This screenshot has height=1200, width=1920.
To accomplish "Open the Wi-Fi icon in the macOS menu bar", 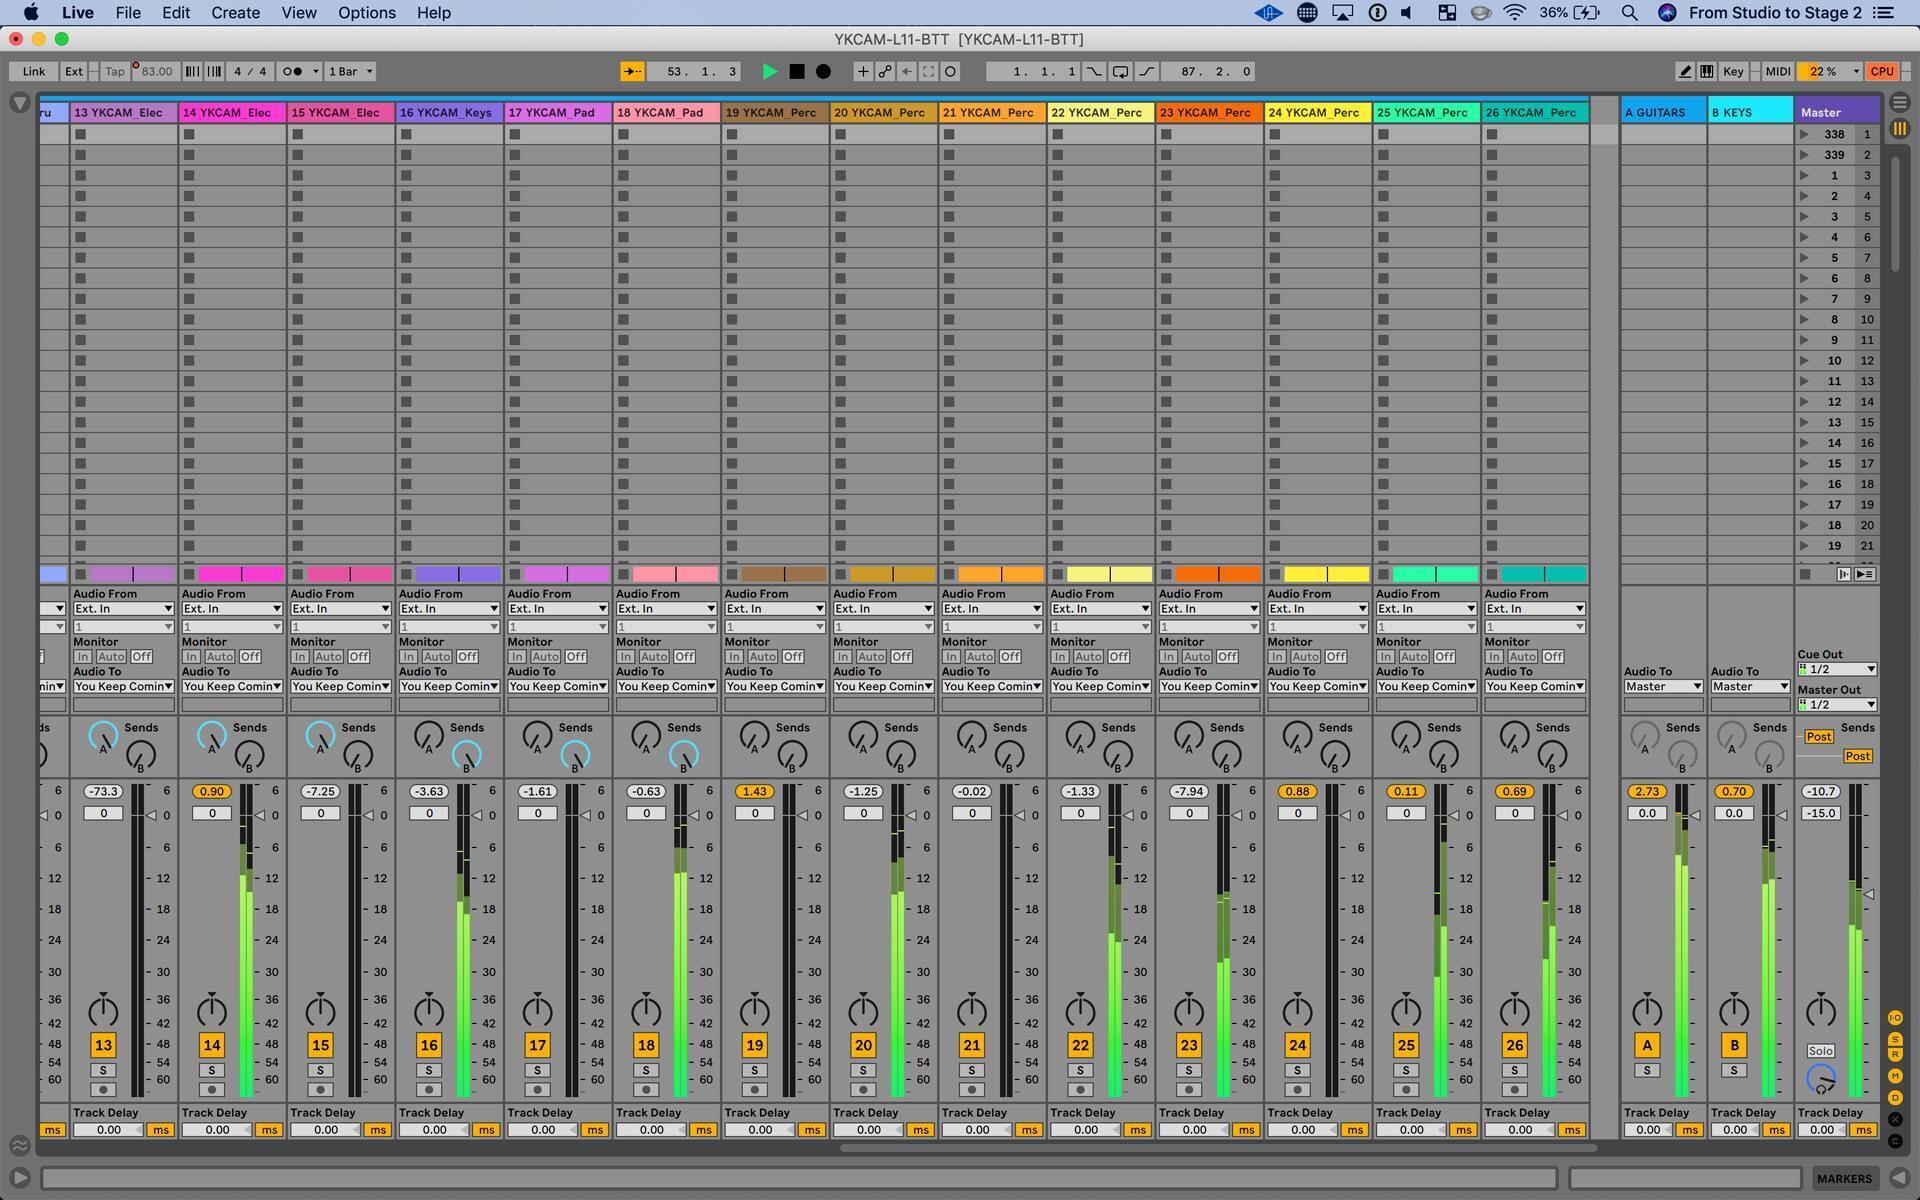I will click(1514, 12).
